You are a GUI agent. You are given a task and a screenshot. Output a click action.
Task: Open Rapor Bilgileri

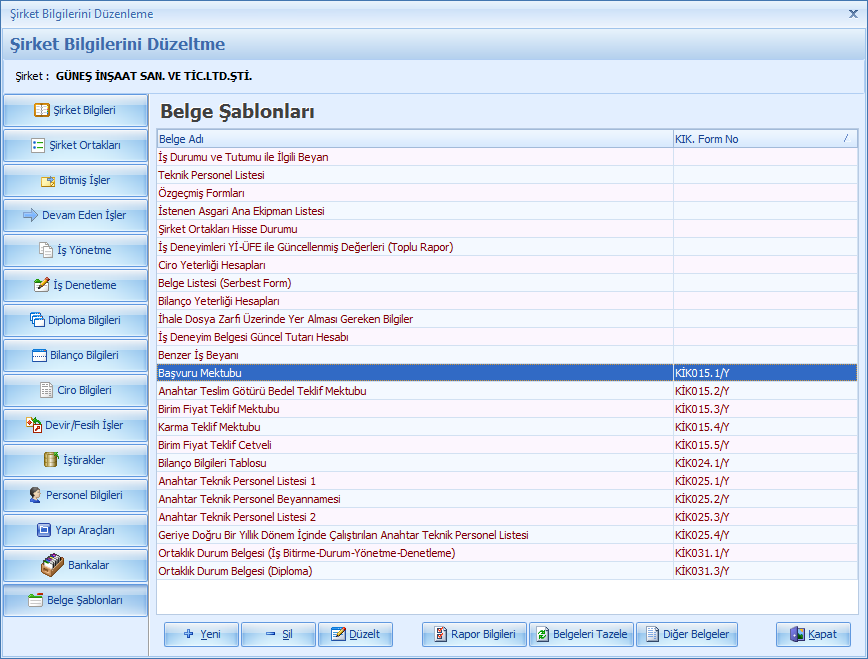tap(474, 634)
